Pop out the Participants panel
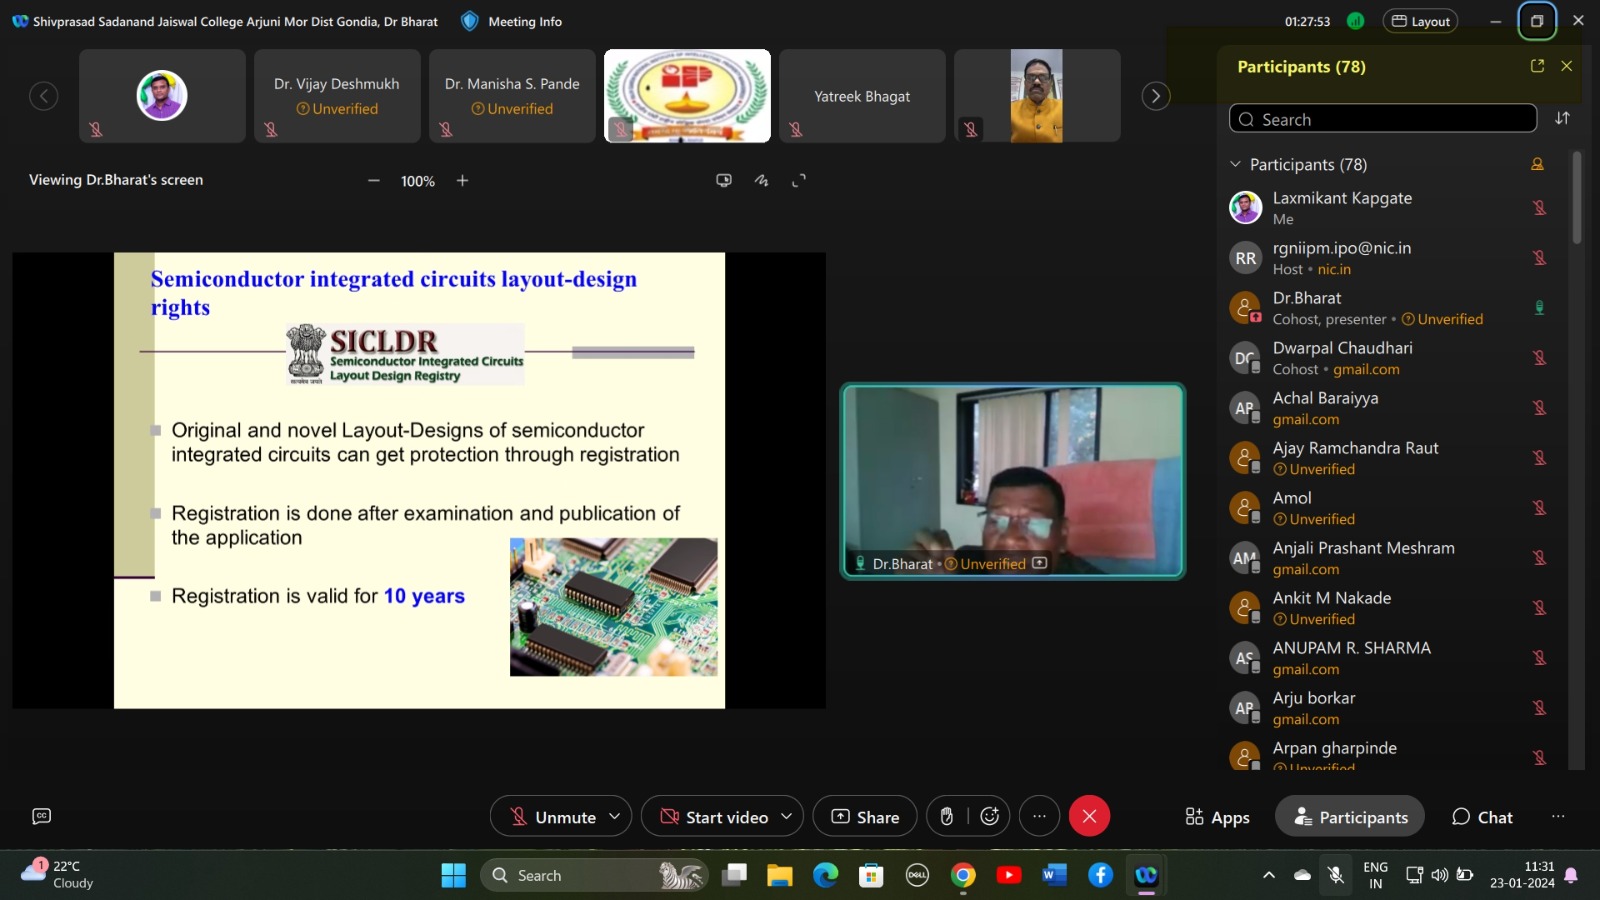The width and height of the screenshot is (1600, 900). point(1537,66)
